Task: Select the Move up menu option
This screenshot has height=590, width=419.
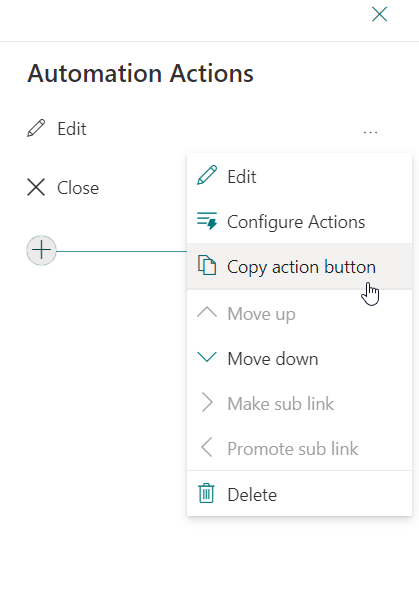Action: tap(299, 313)
